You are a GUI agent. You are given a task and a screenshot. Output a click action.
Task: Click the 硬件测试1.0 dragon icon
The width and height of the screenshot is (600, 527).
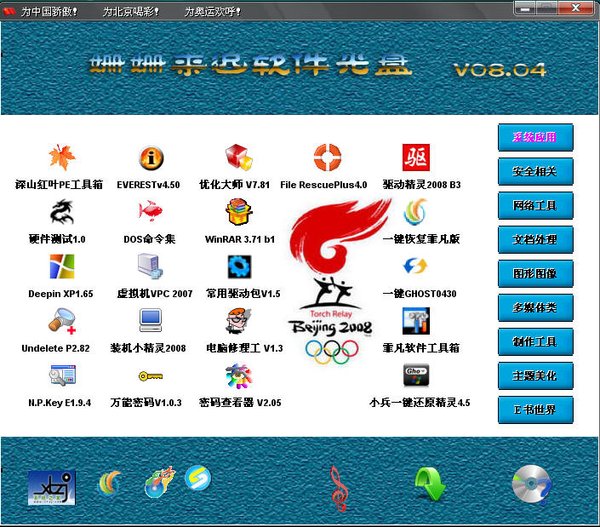click(x=62, y=212)
